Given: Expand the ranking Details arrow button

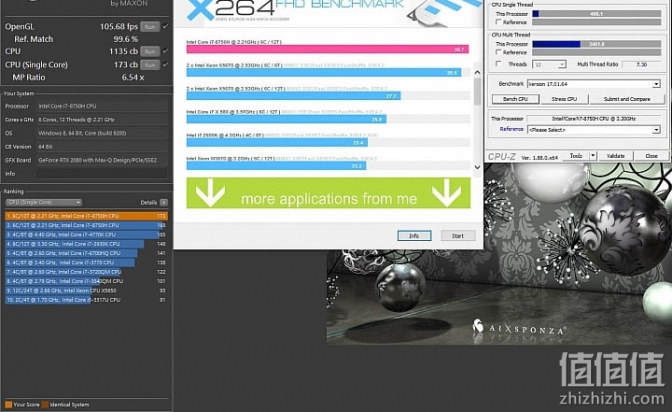Looking at the screenshot, I should 164,202.
